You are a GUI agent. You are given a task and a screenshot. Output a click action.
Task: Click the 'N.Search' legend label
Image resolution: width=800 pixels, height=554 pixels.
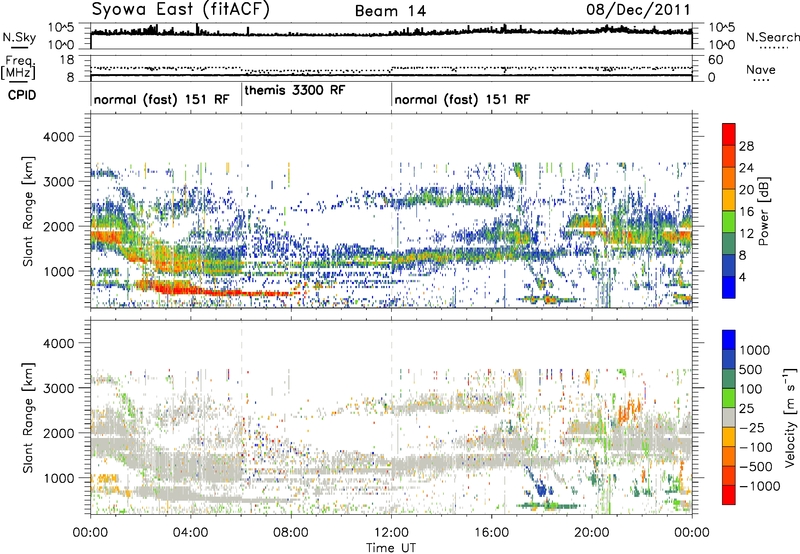coord(772,37)
